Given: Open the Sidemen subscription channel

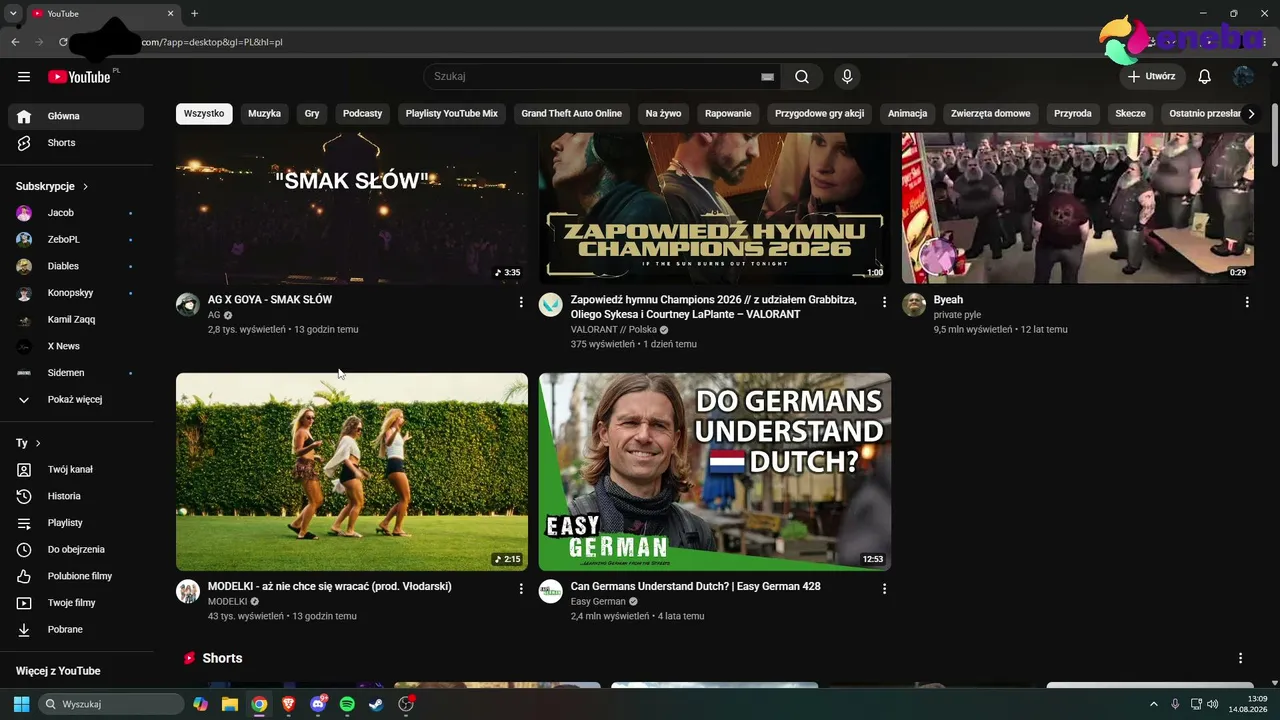Looking at the screenshot, I should click(x=76, y=373).
